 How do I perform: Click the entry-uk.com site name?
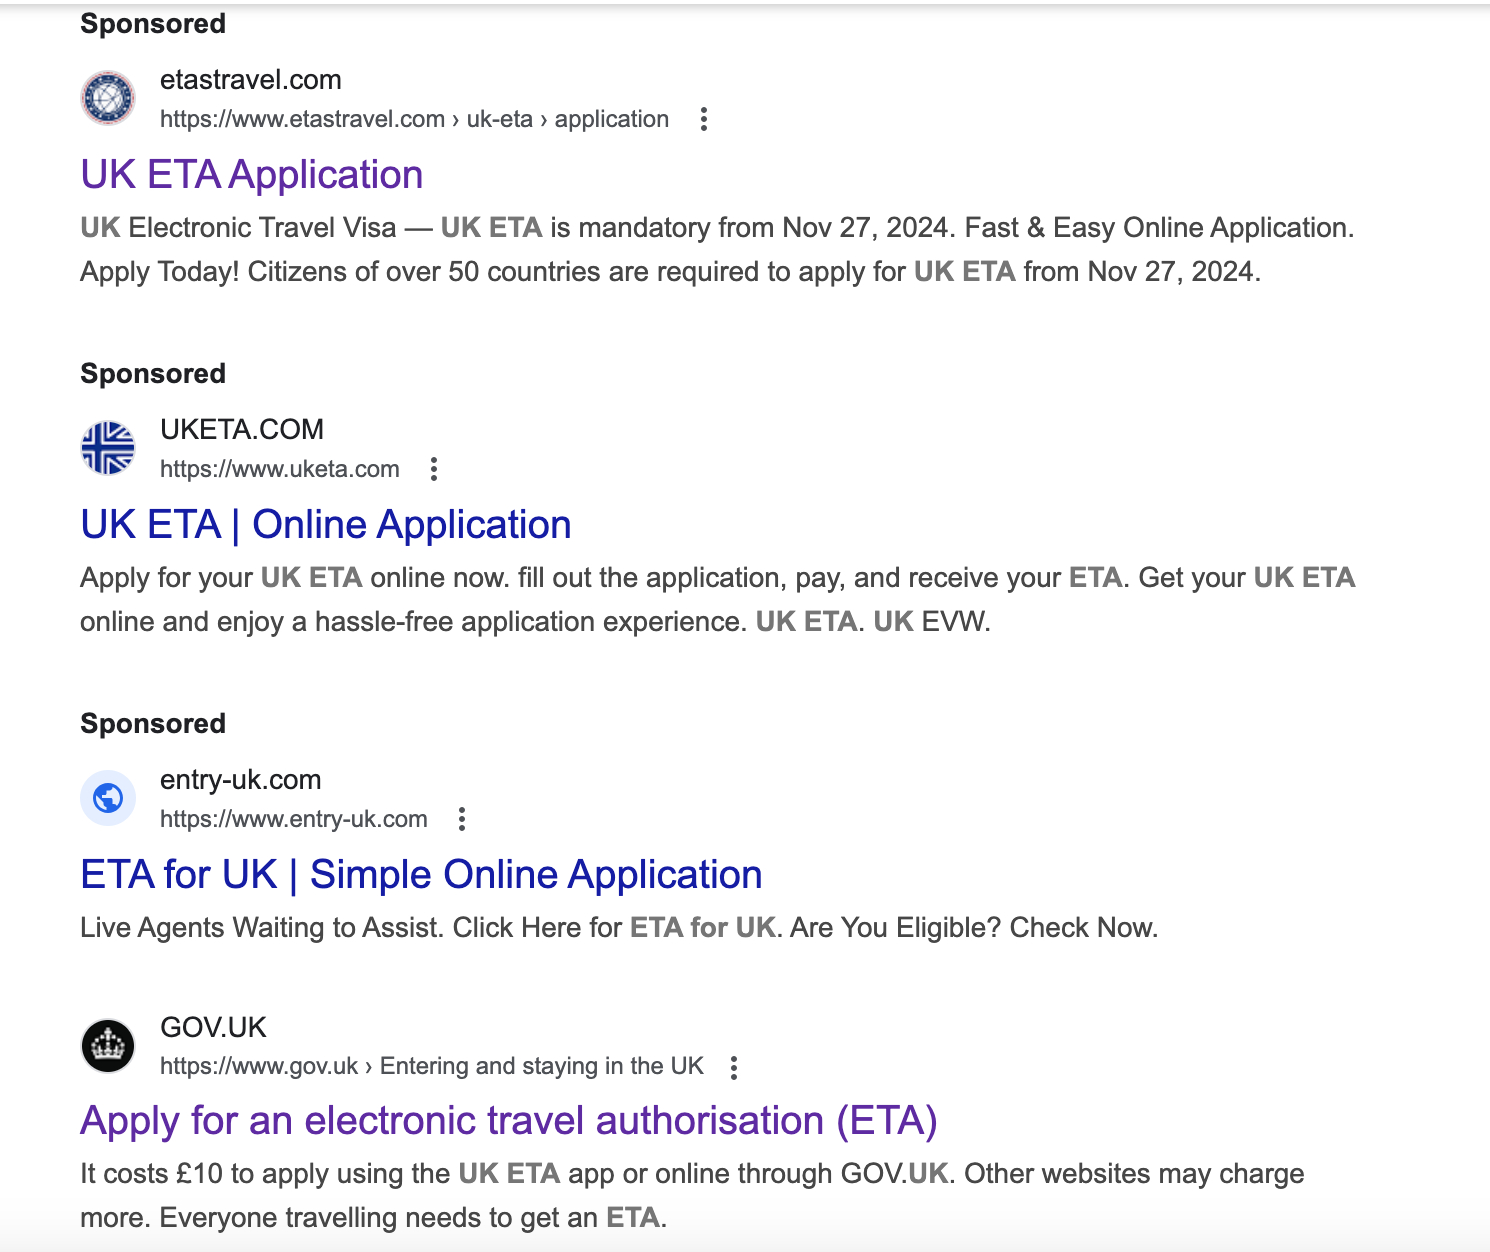click(241, 780)
